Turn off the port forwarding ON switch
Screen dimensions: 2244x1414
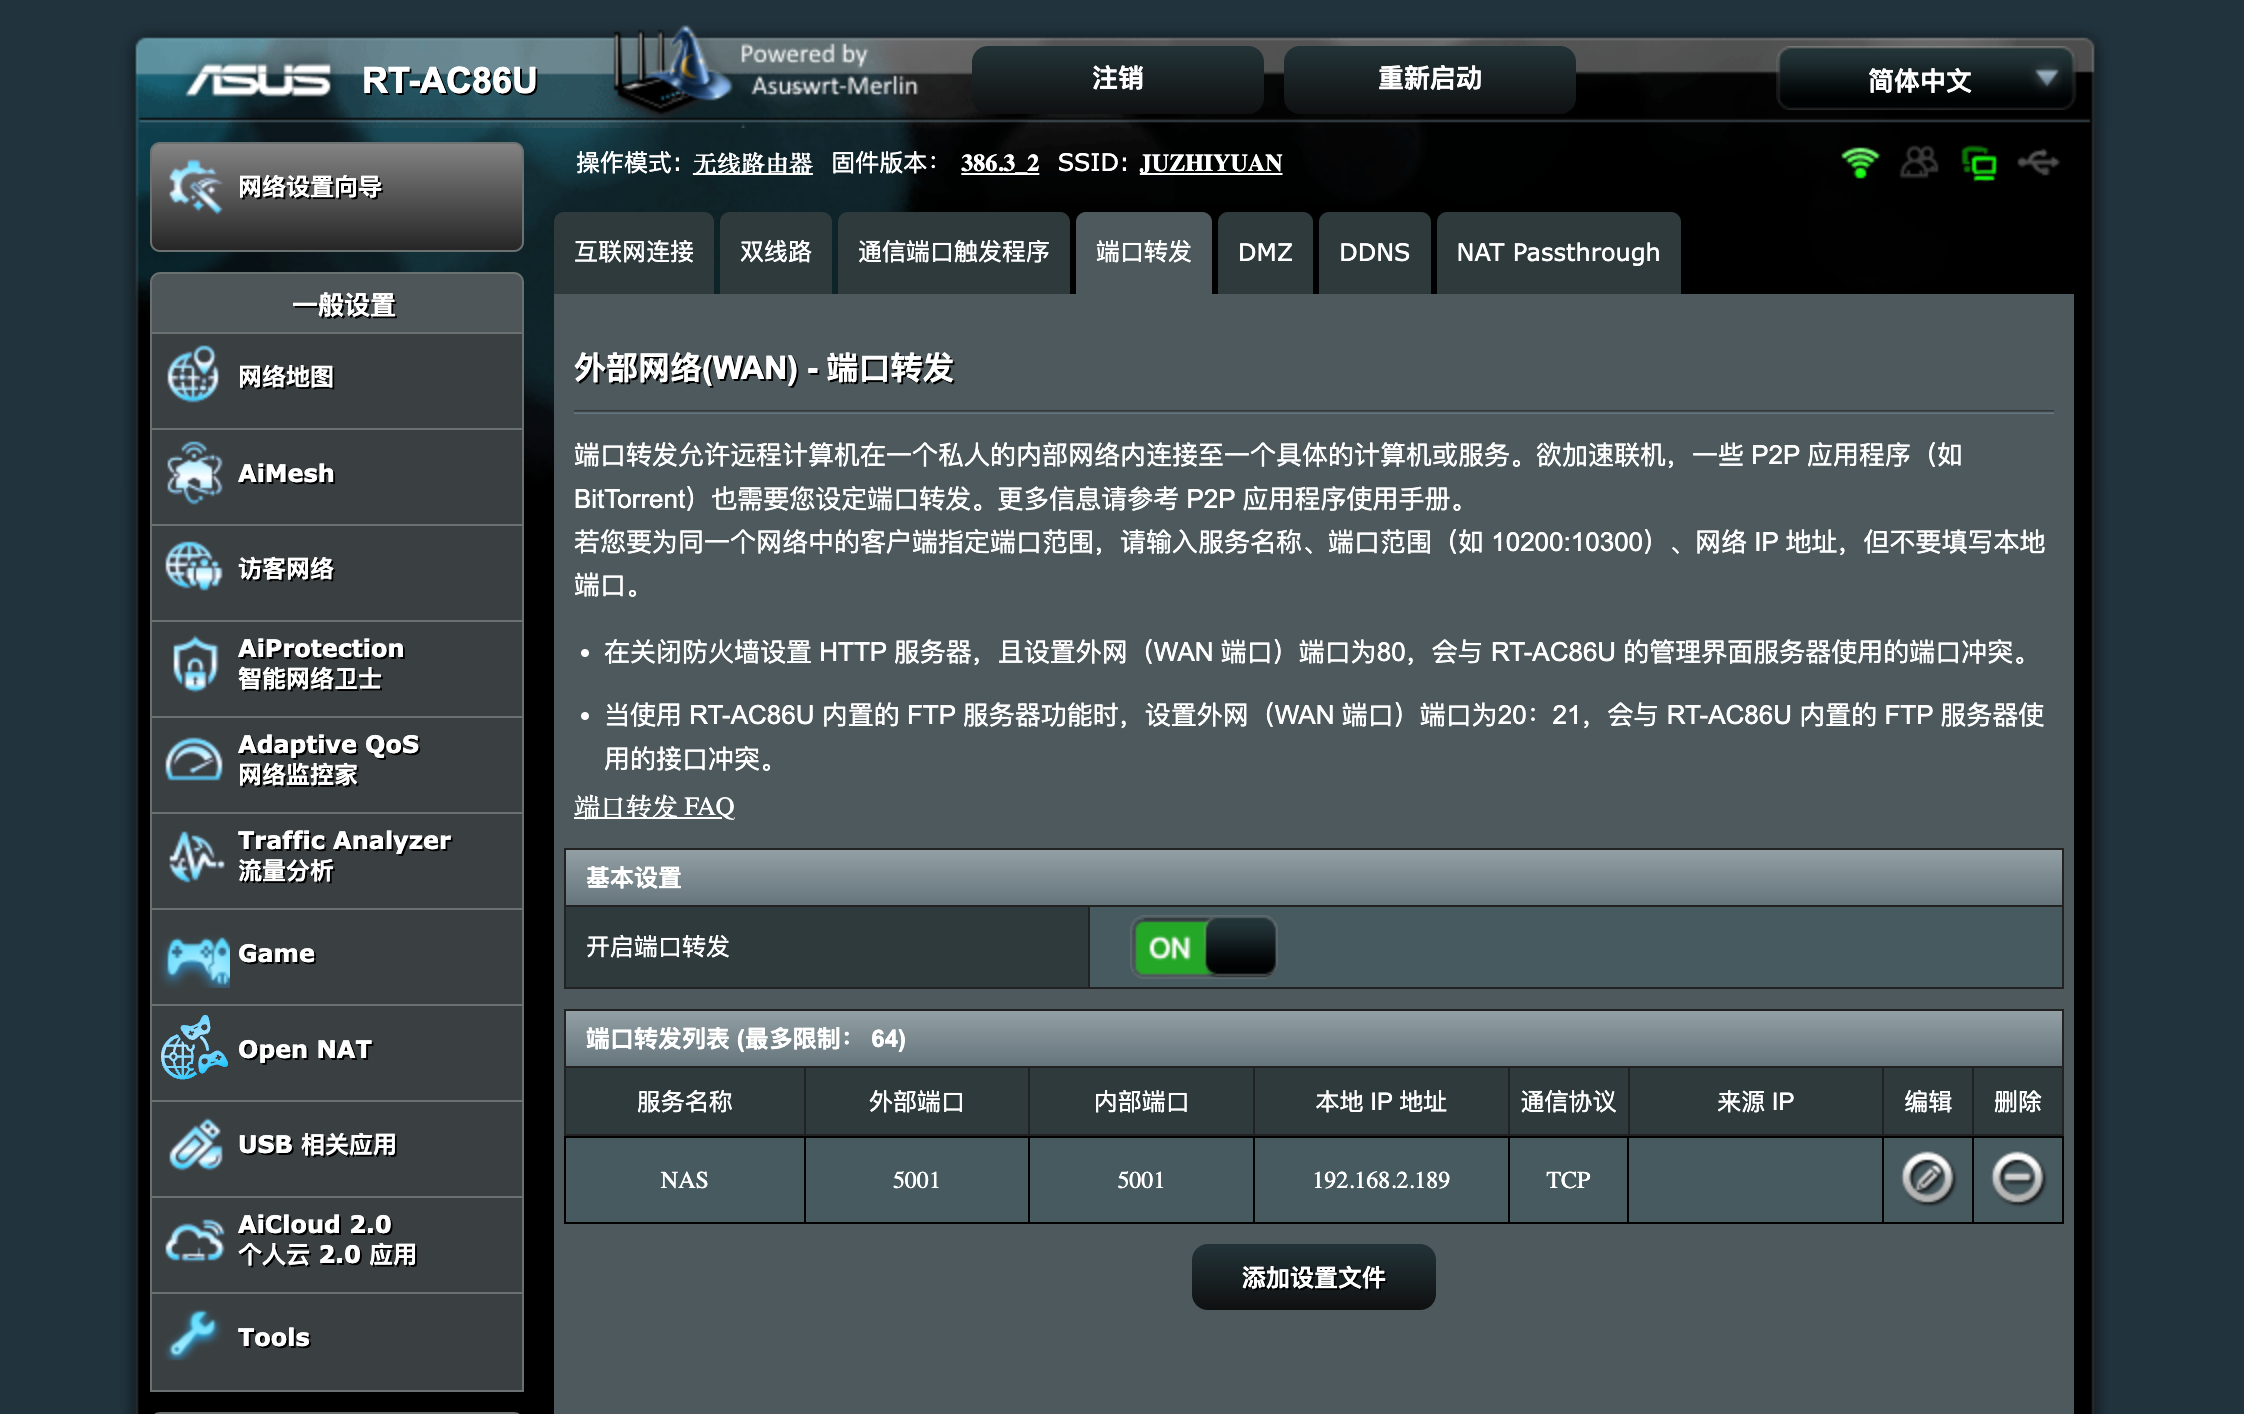pyautogui.click(x=1204, y=947)
